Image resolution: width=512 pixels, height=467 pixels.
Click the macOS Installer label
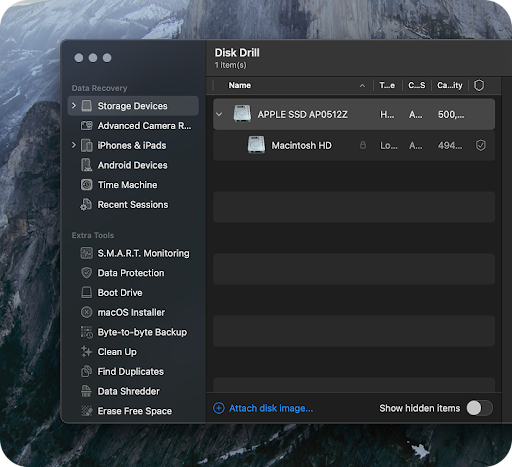131,312
